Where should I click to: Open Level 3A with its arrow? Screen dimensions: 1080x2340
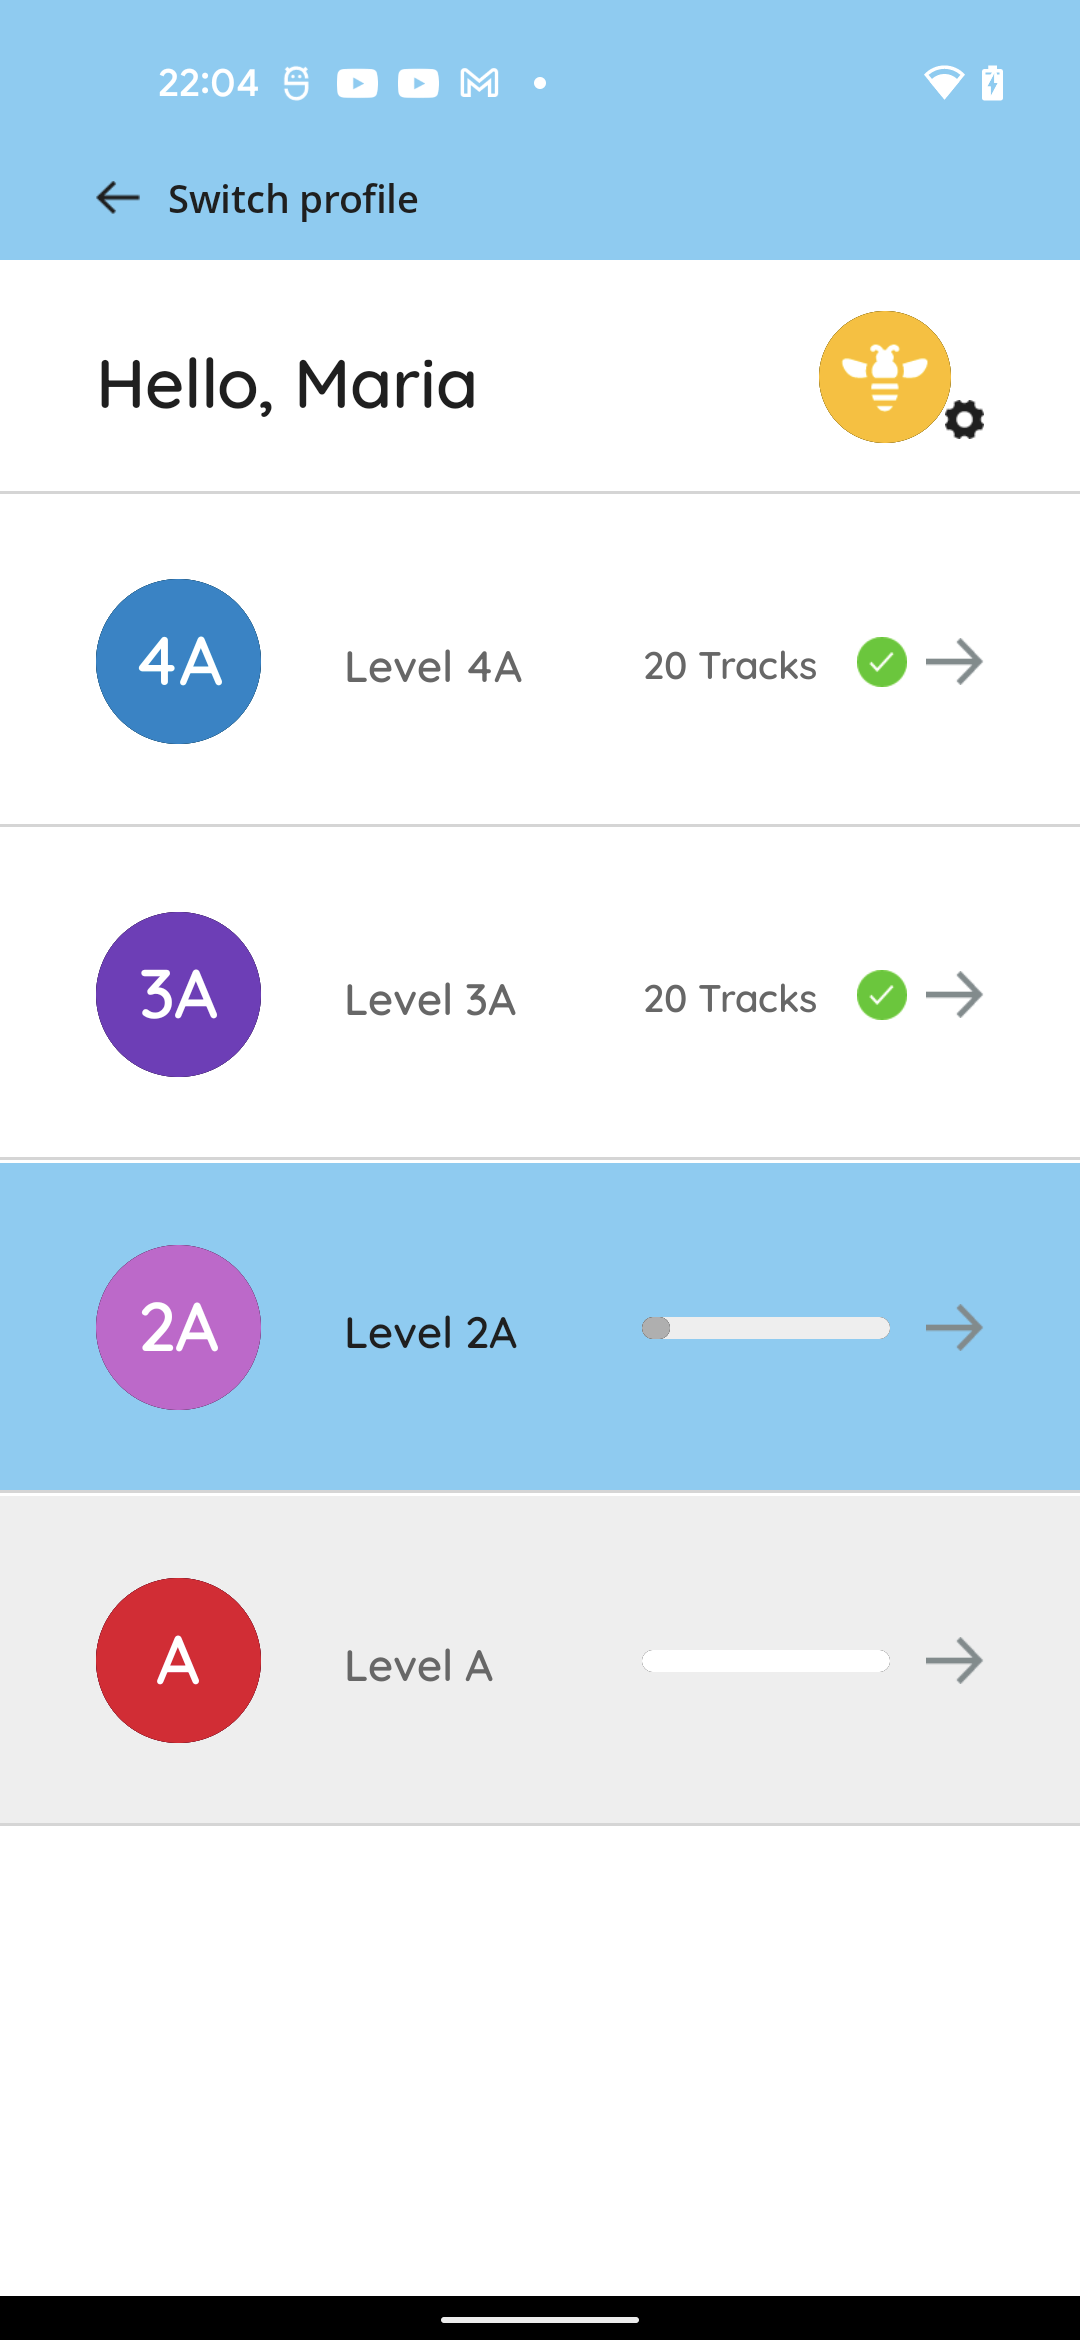click(x=954, y=995)
